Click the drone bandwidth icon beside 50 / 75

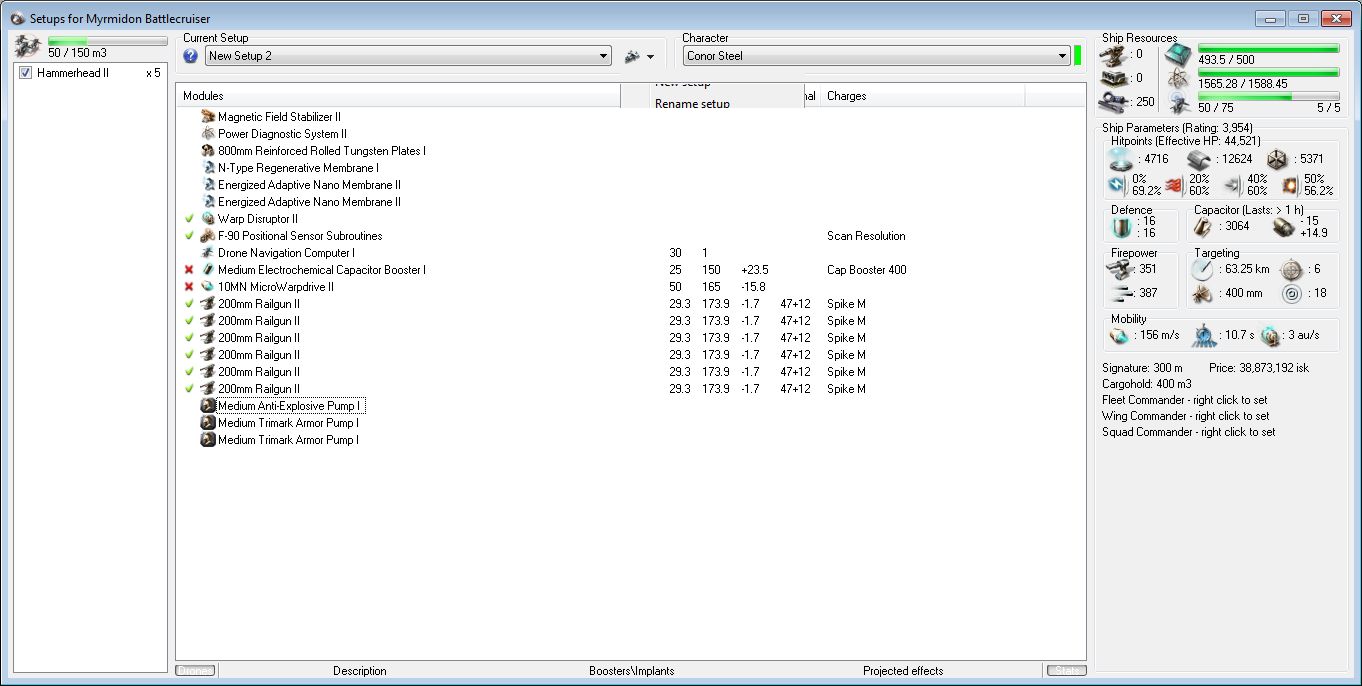pyautogui.click(x=1179, y=102)
